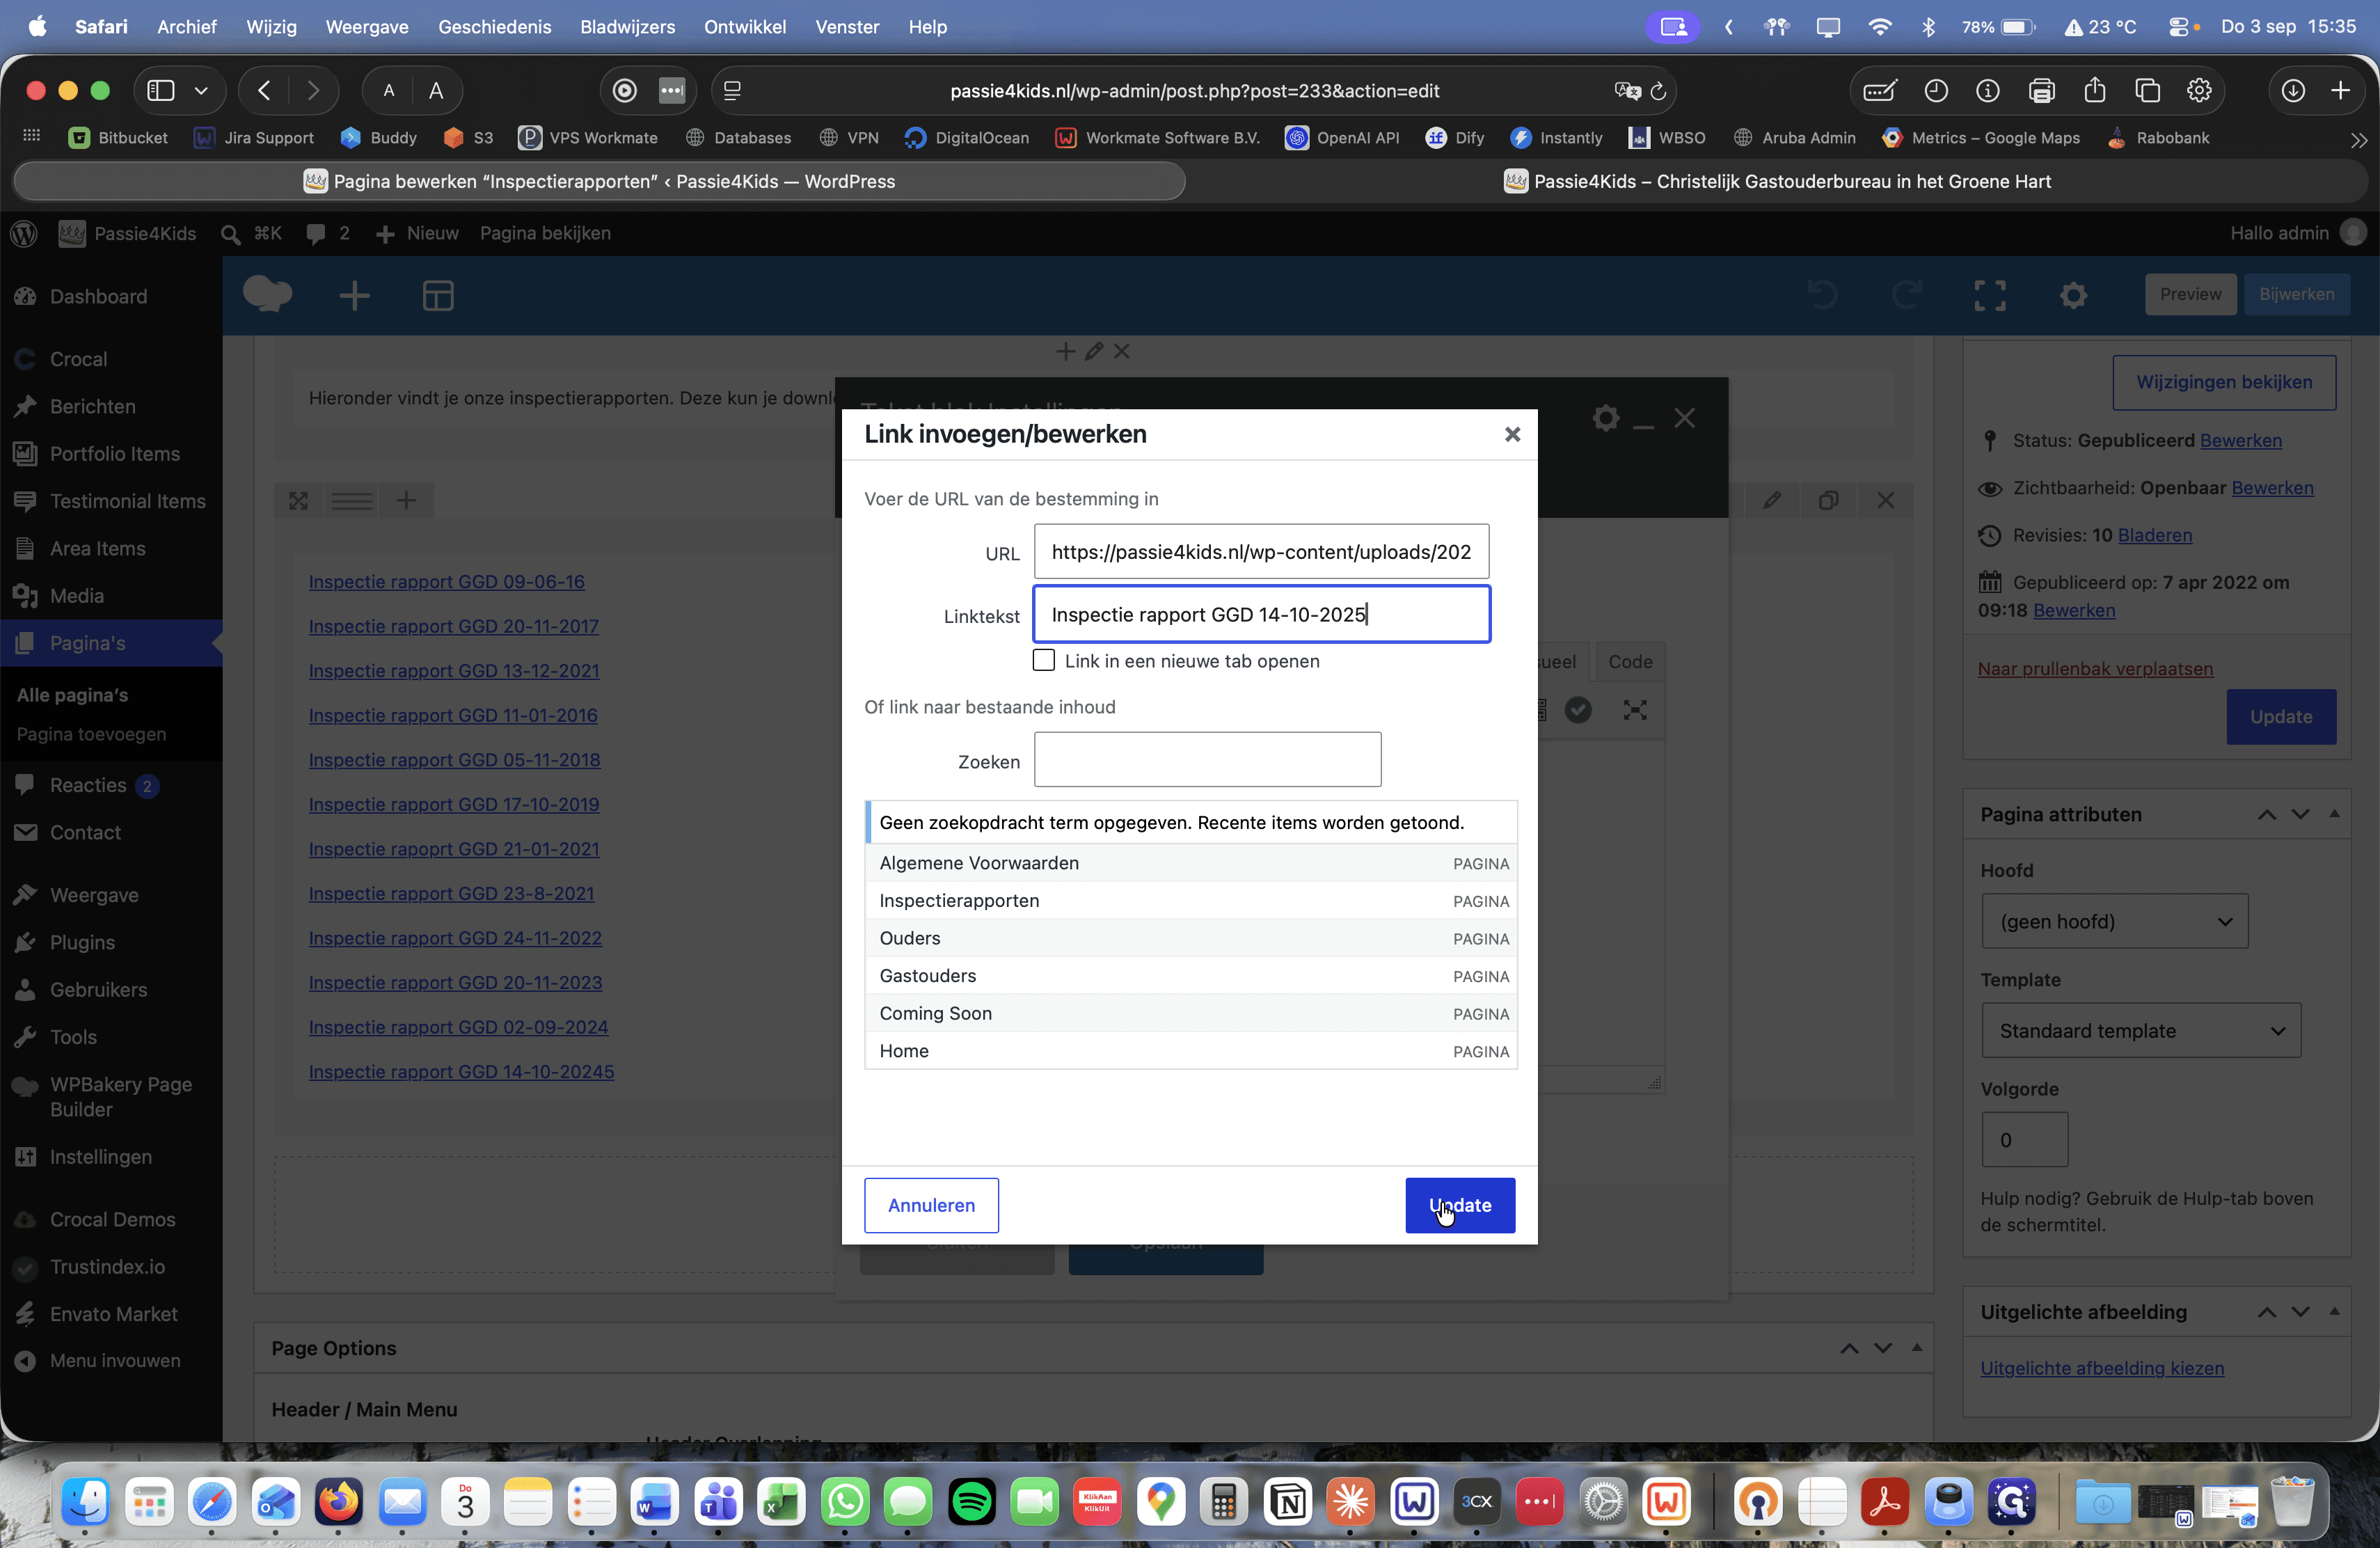Open the Ontwikkel menu
This screenshot has height=1548, width=2380.
[x=744, y=27]
